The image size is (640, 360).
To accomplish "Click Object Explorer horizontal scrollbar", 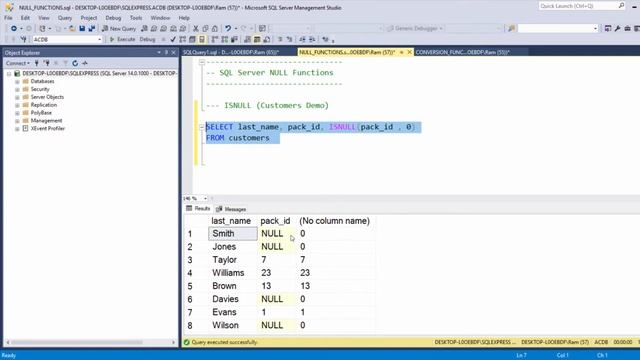I will click(90, 342).
